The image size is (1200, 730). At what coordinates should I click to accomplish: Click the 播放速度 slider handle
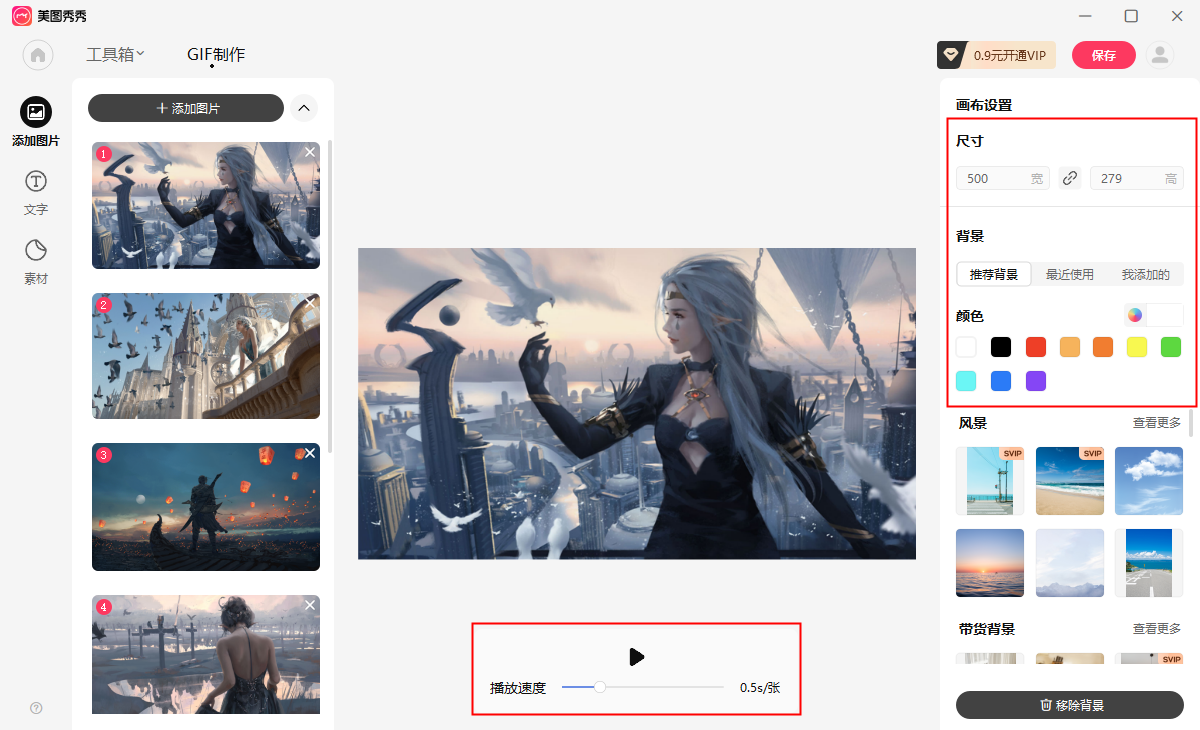[600, 687]
